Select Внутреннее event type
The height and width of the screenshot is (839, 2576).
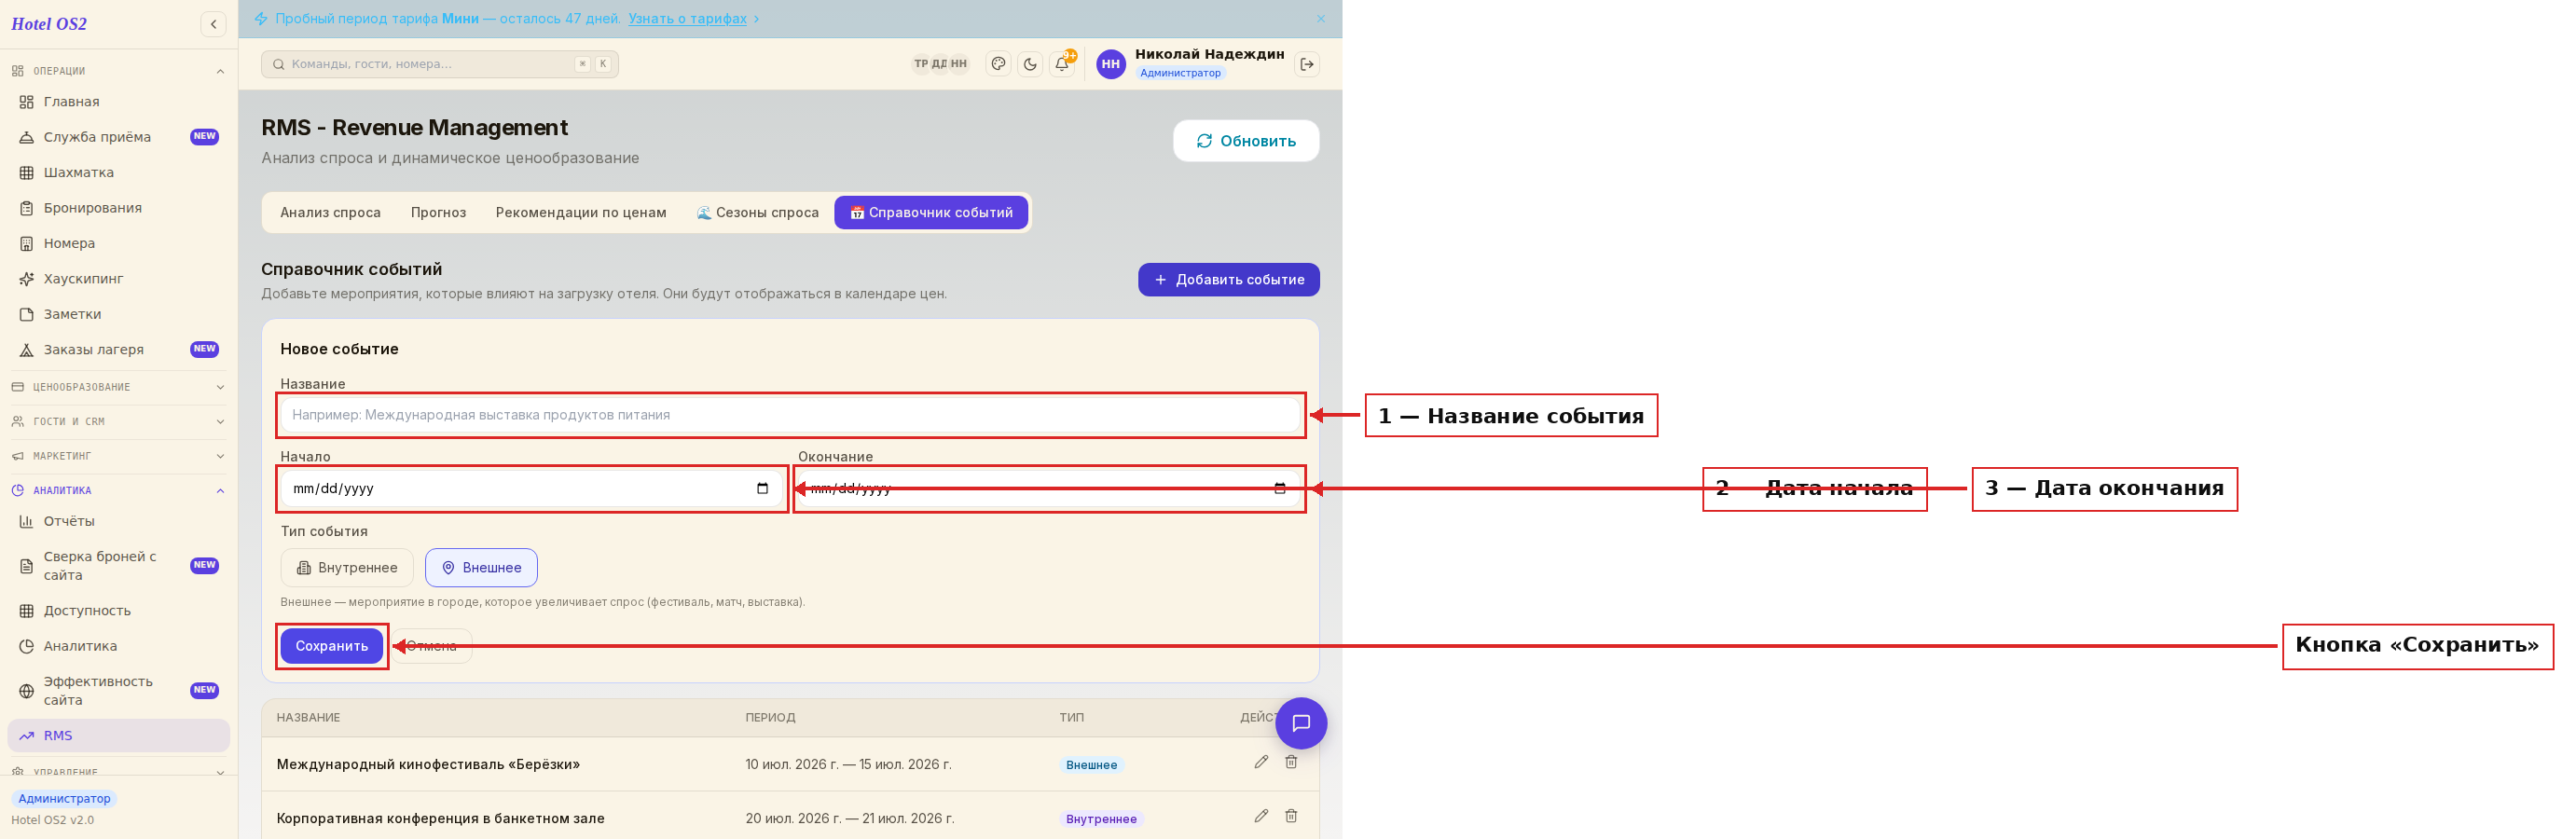click(x=347, y=568)
